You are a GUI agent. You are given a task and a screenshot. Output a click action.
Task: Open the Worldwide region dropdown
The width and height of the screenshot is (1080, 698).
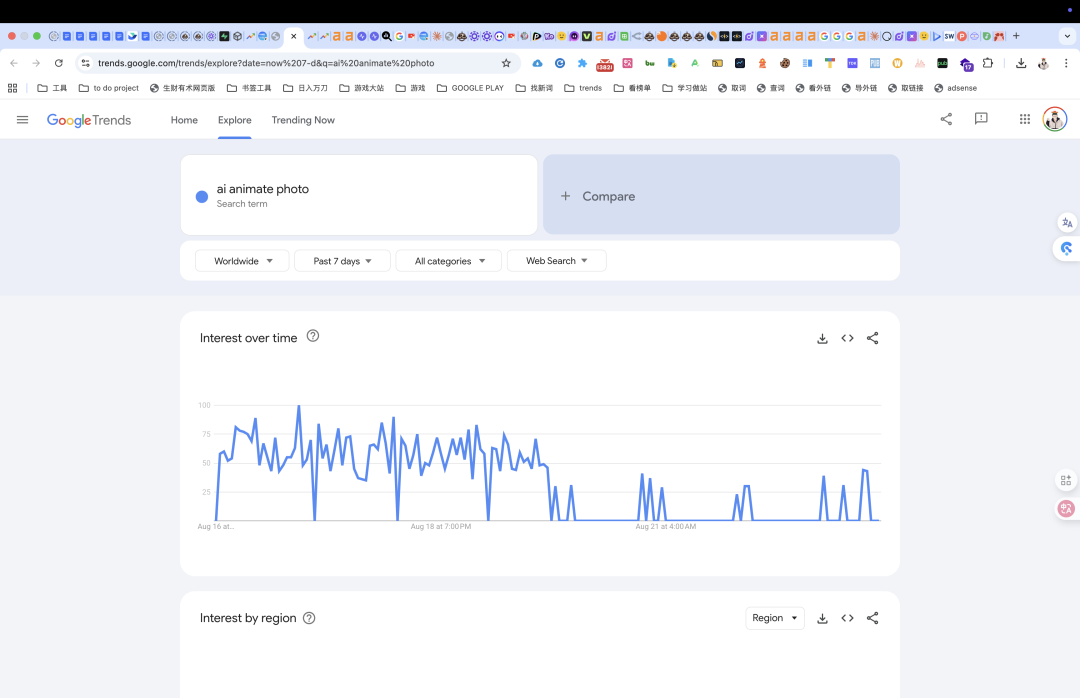pos(242,260)
